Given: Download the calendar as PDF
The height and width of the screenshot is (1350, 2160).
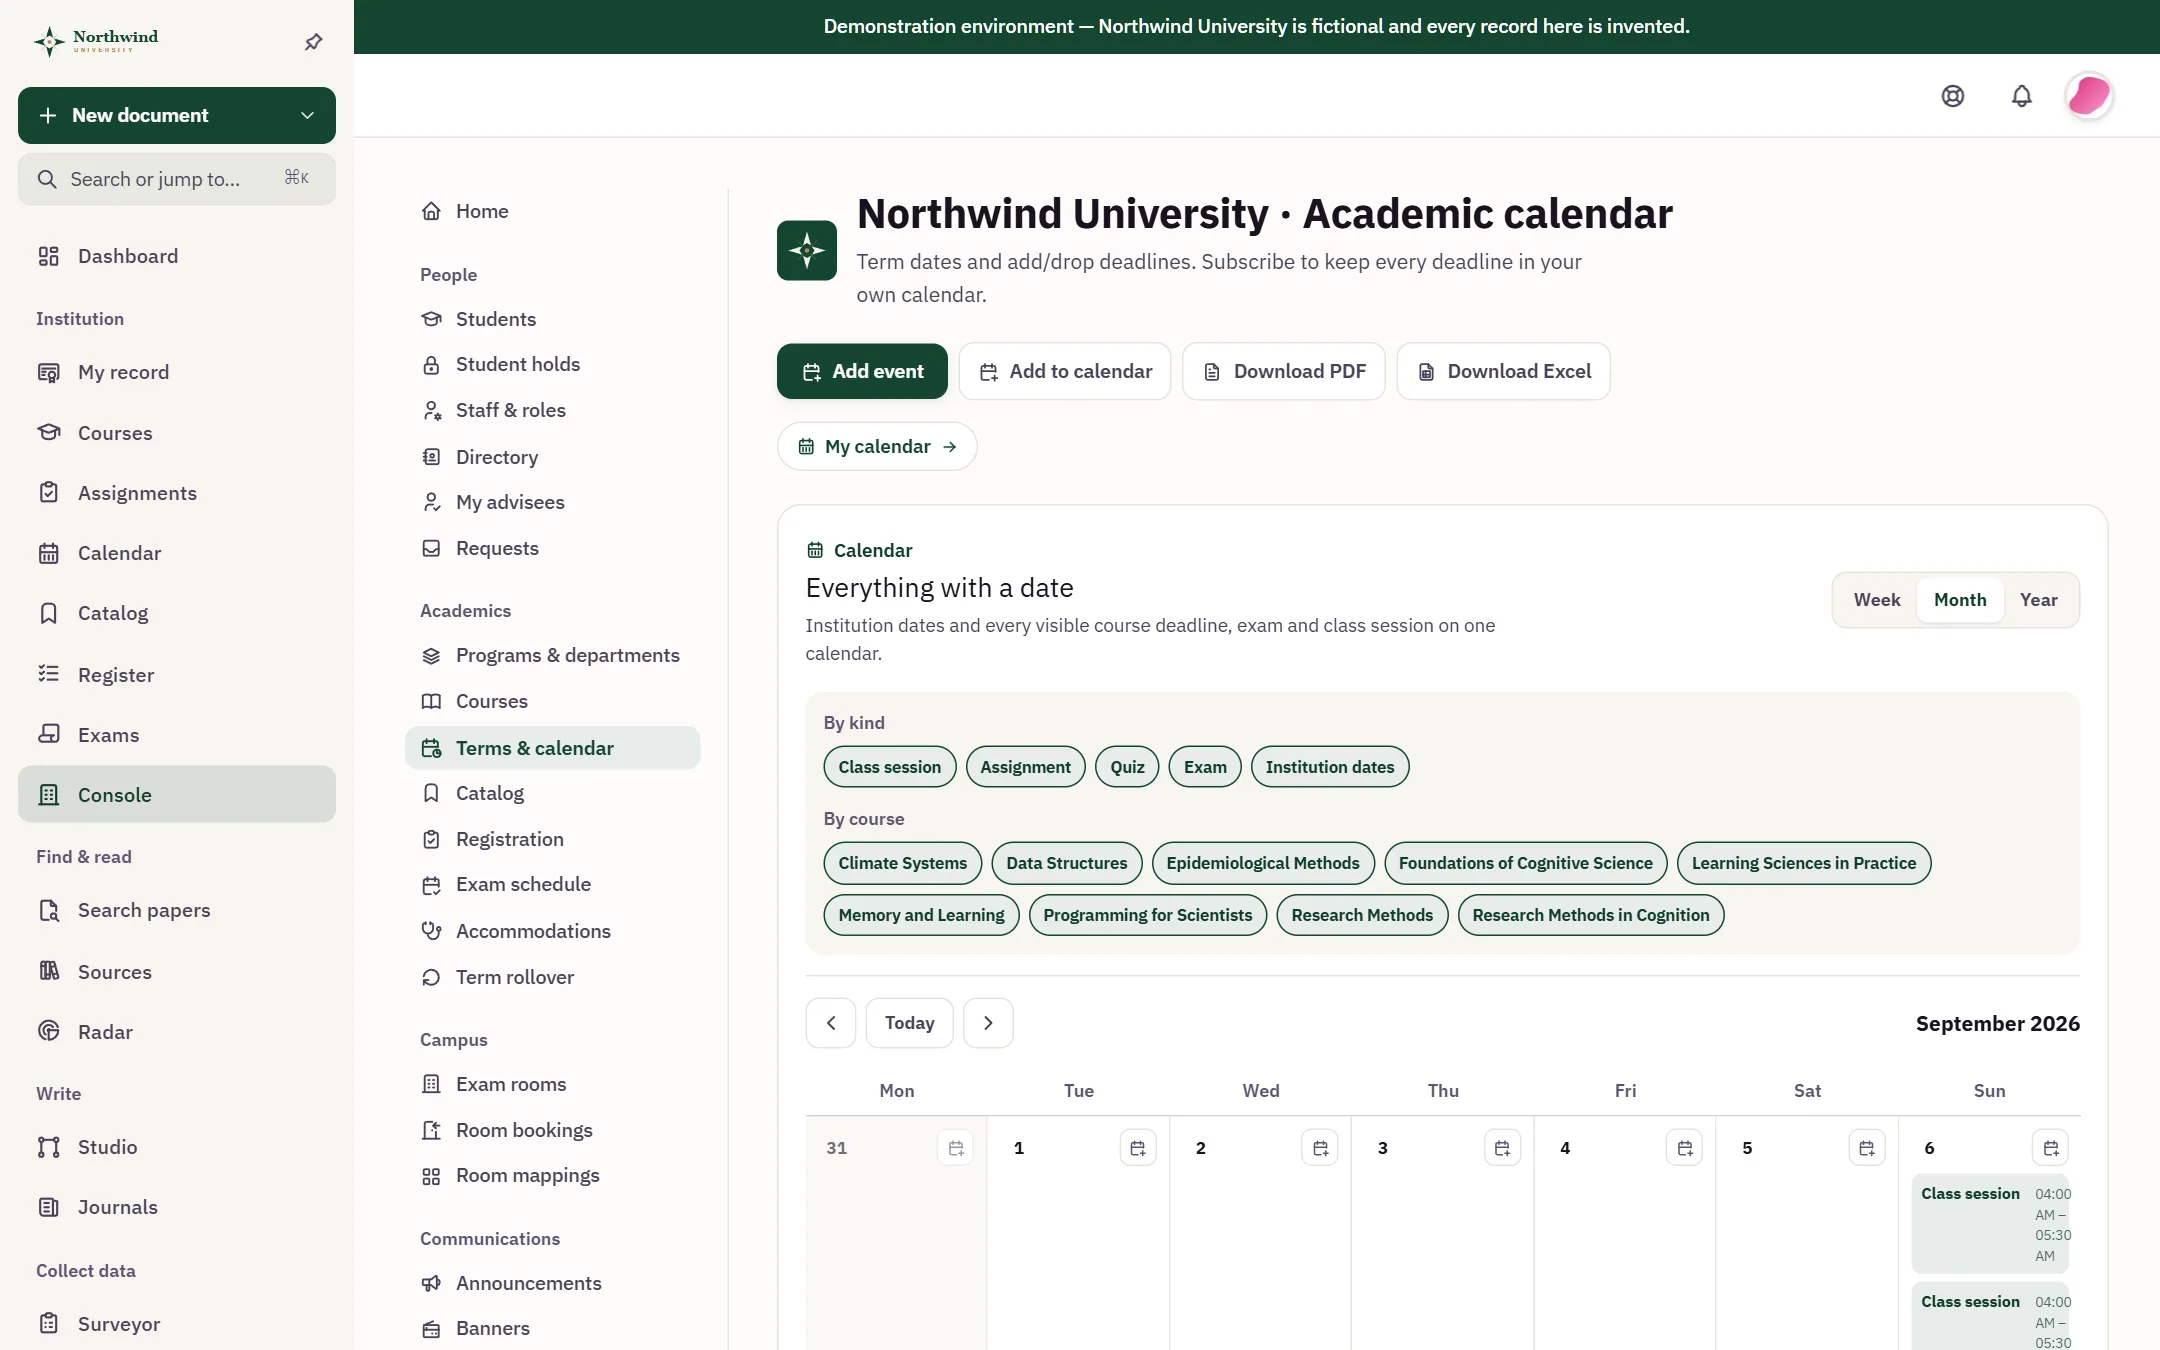Looking at the screenshot, I should click(1284, 371).
